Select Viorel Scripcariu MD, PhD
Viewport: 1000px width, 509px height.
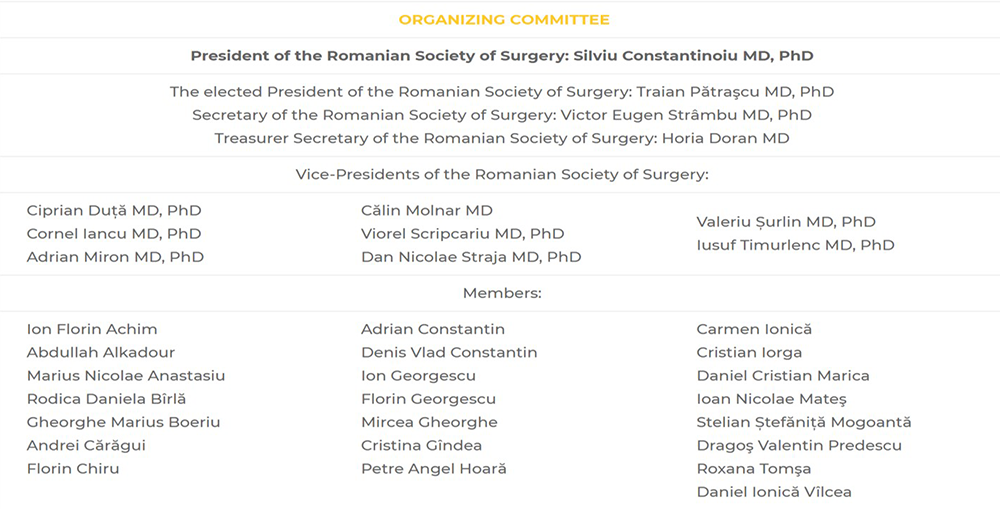coord(462,234)
